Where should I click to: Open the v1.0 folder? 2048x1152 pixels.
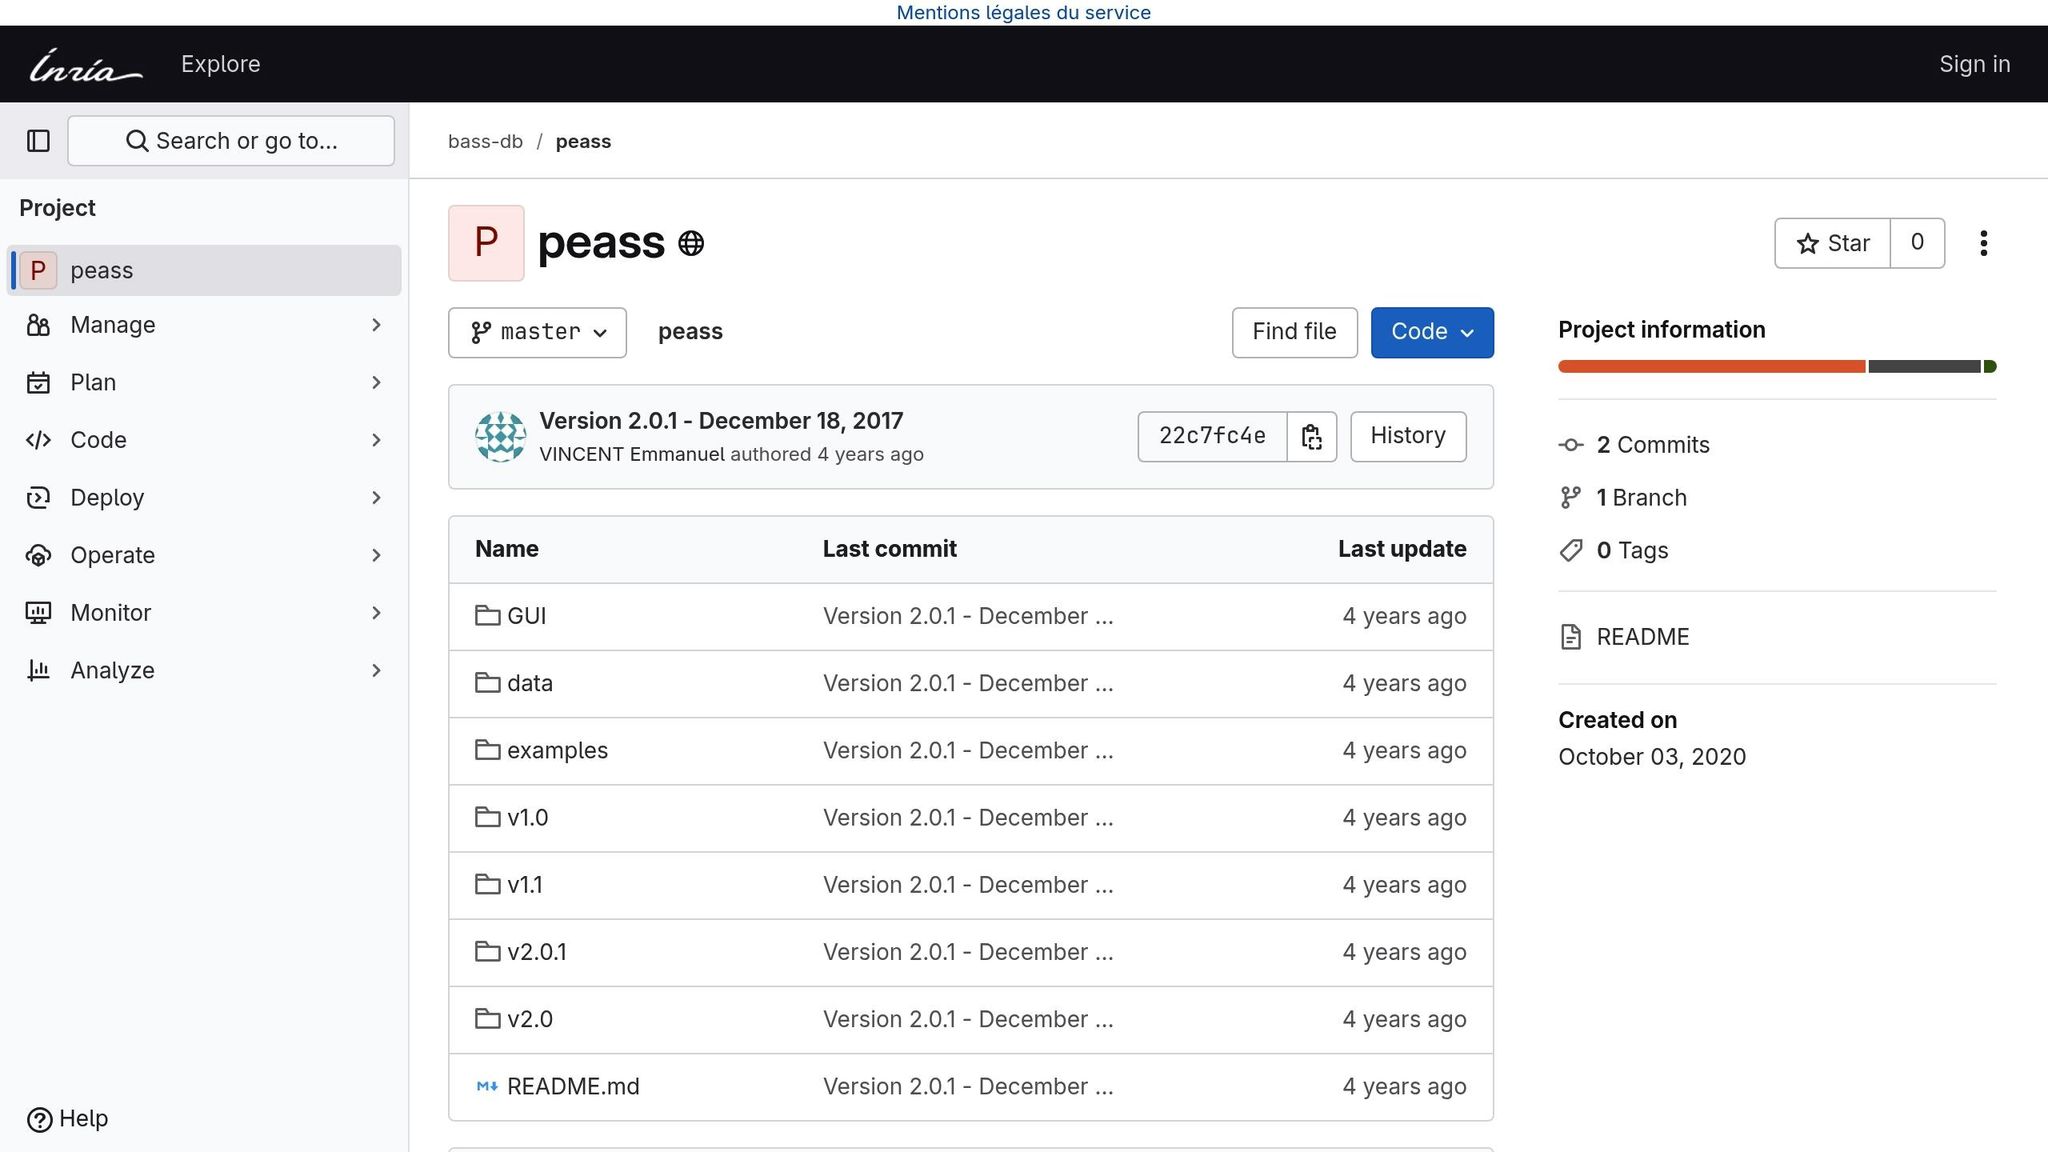[x=527, y=818]
